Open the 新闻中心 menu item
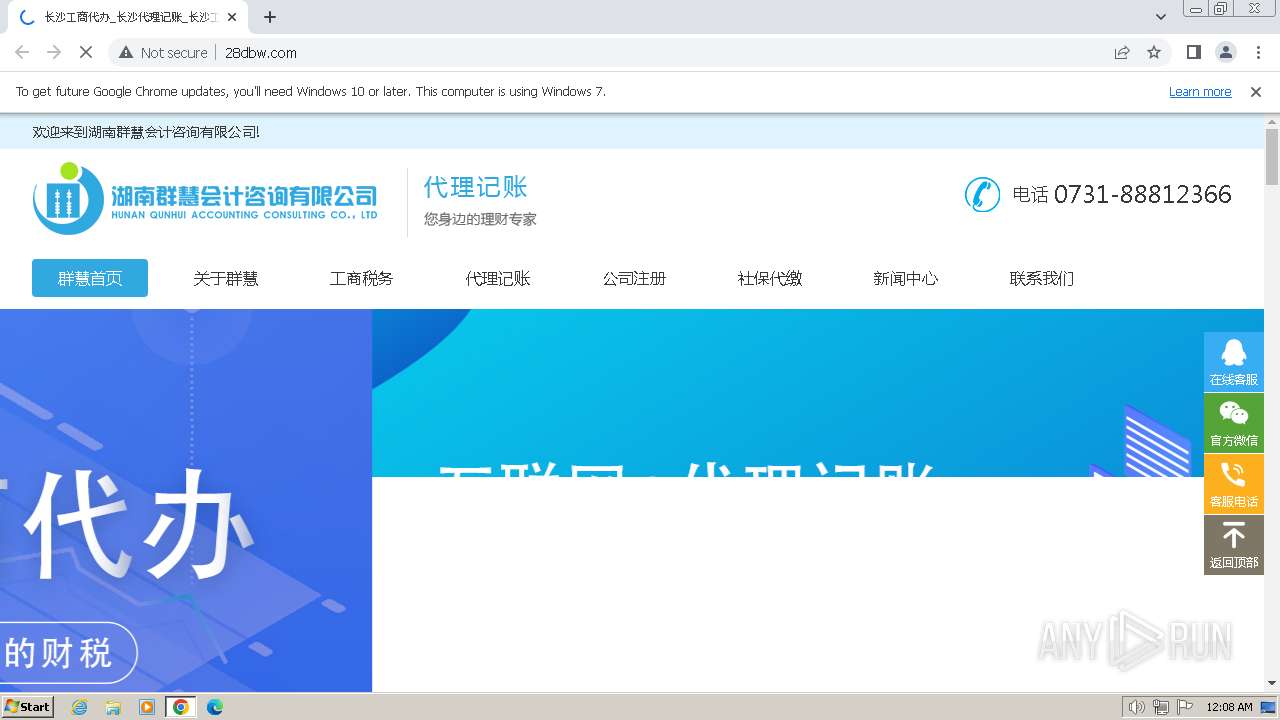This screenshot has width=1280, height=720. coord(906,278)
